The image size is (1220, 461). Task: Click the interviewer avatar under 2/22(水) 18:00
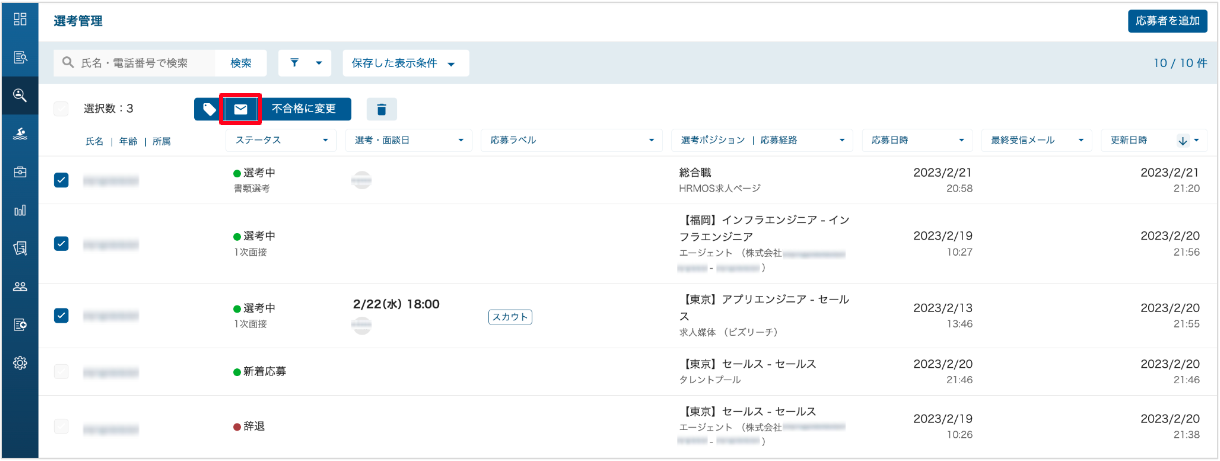[x=362, y=325]
